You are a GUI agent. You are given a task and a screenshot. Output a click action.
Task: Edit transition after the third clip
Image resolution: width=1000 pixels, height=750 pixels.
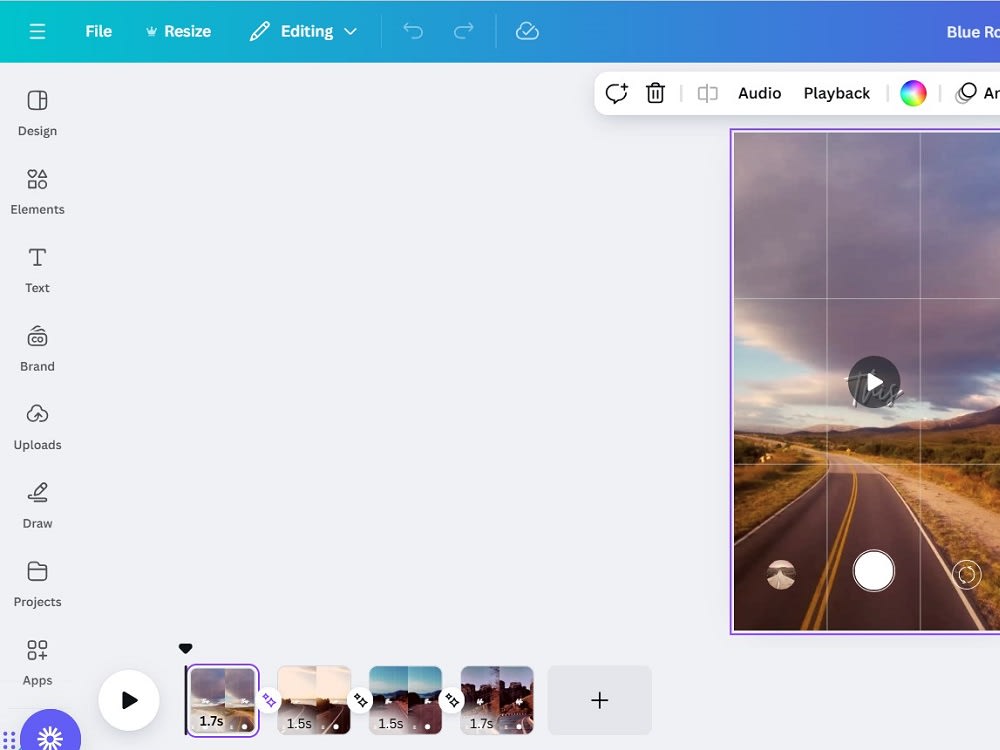(x=452, y=701)
